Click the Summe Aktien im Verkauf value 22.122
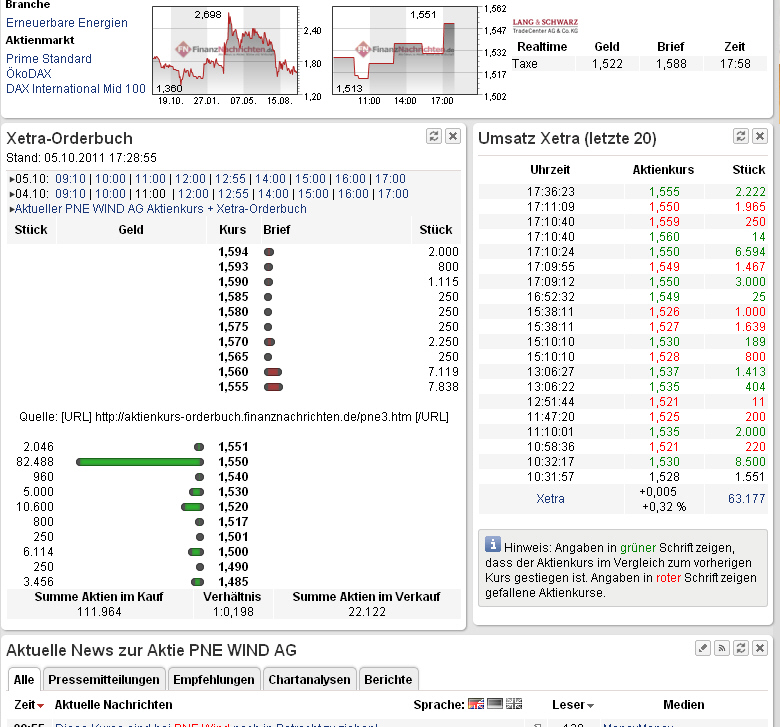This screenshot has width=780, height=727. [x=367, y=612]
